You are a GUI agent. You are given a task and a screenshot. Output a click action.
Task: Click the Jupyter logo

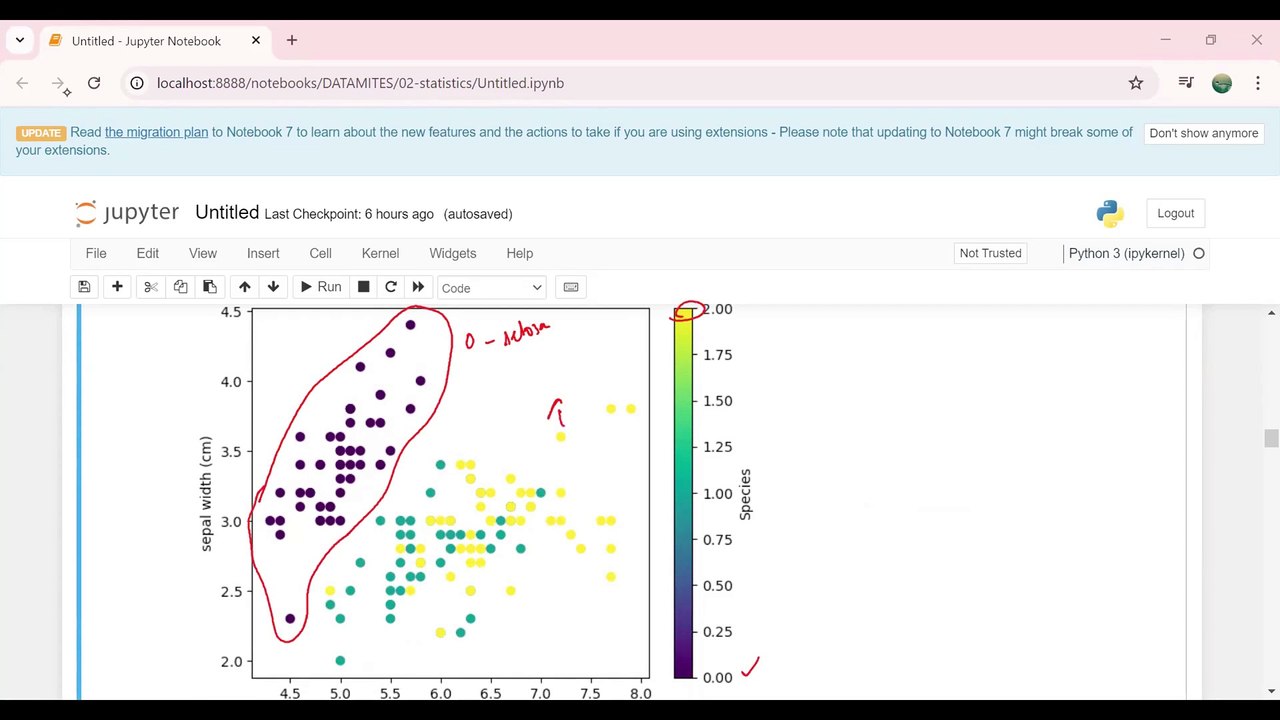click(127, 213)
